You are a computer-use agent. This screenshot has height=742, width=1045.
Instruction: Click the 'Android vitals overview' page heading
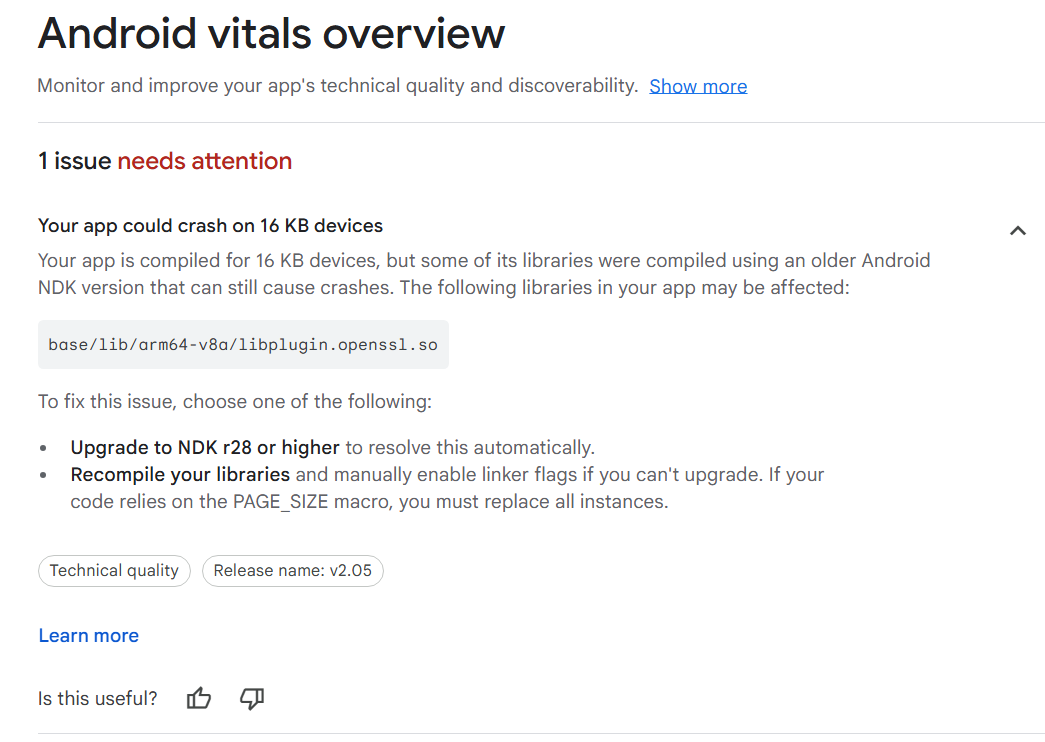(x=271, y=33)
